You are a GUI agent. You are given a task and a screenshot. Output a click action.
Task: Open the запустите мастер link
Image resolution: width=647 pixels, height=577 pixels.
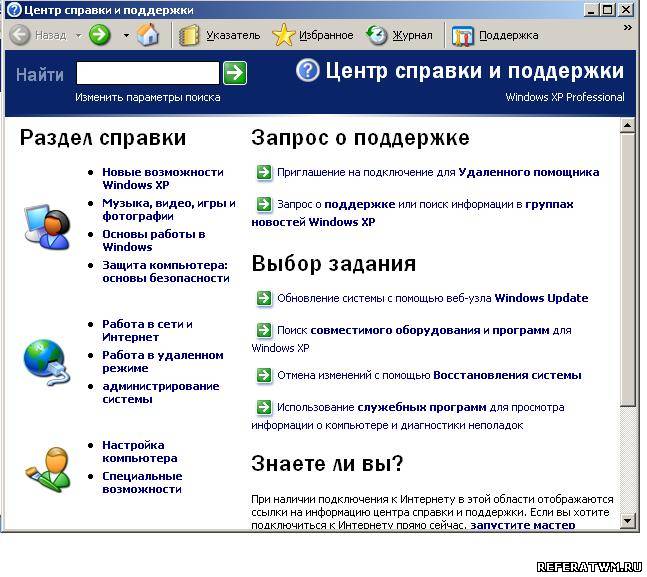[x=523, y=525]
